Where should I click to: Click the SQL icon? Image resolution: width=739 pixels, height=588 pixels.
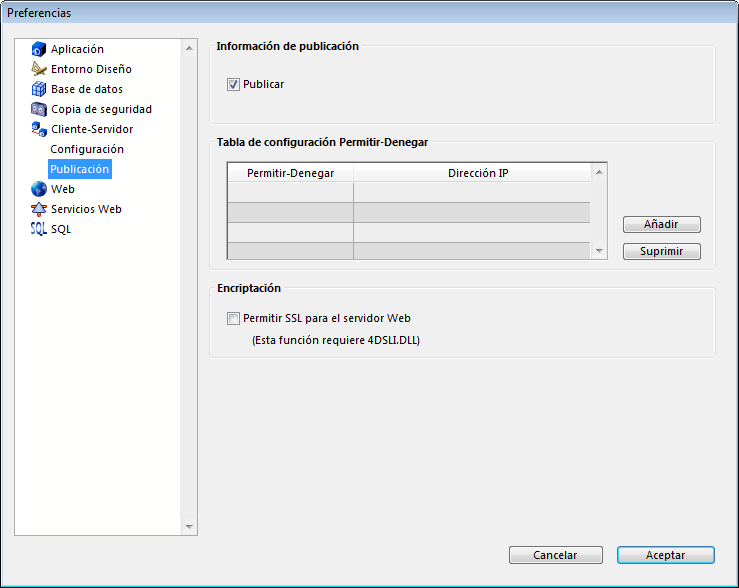tap(39, 229)
